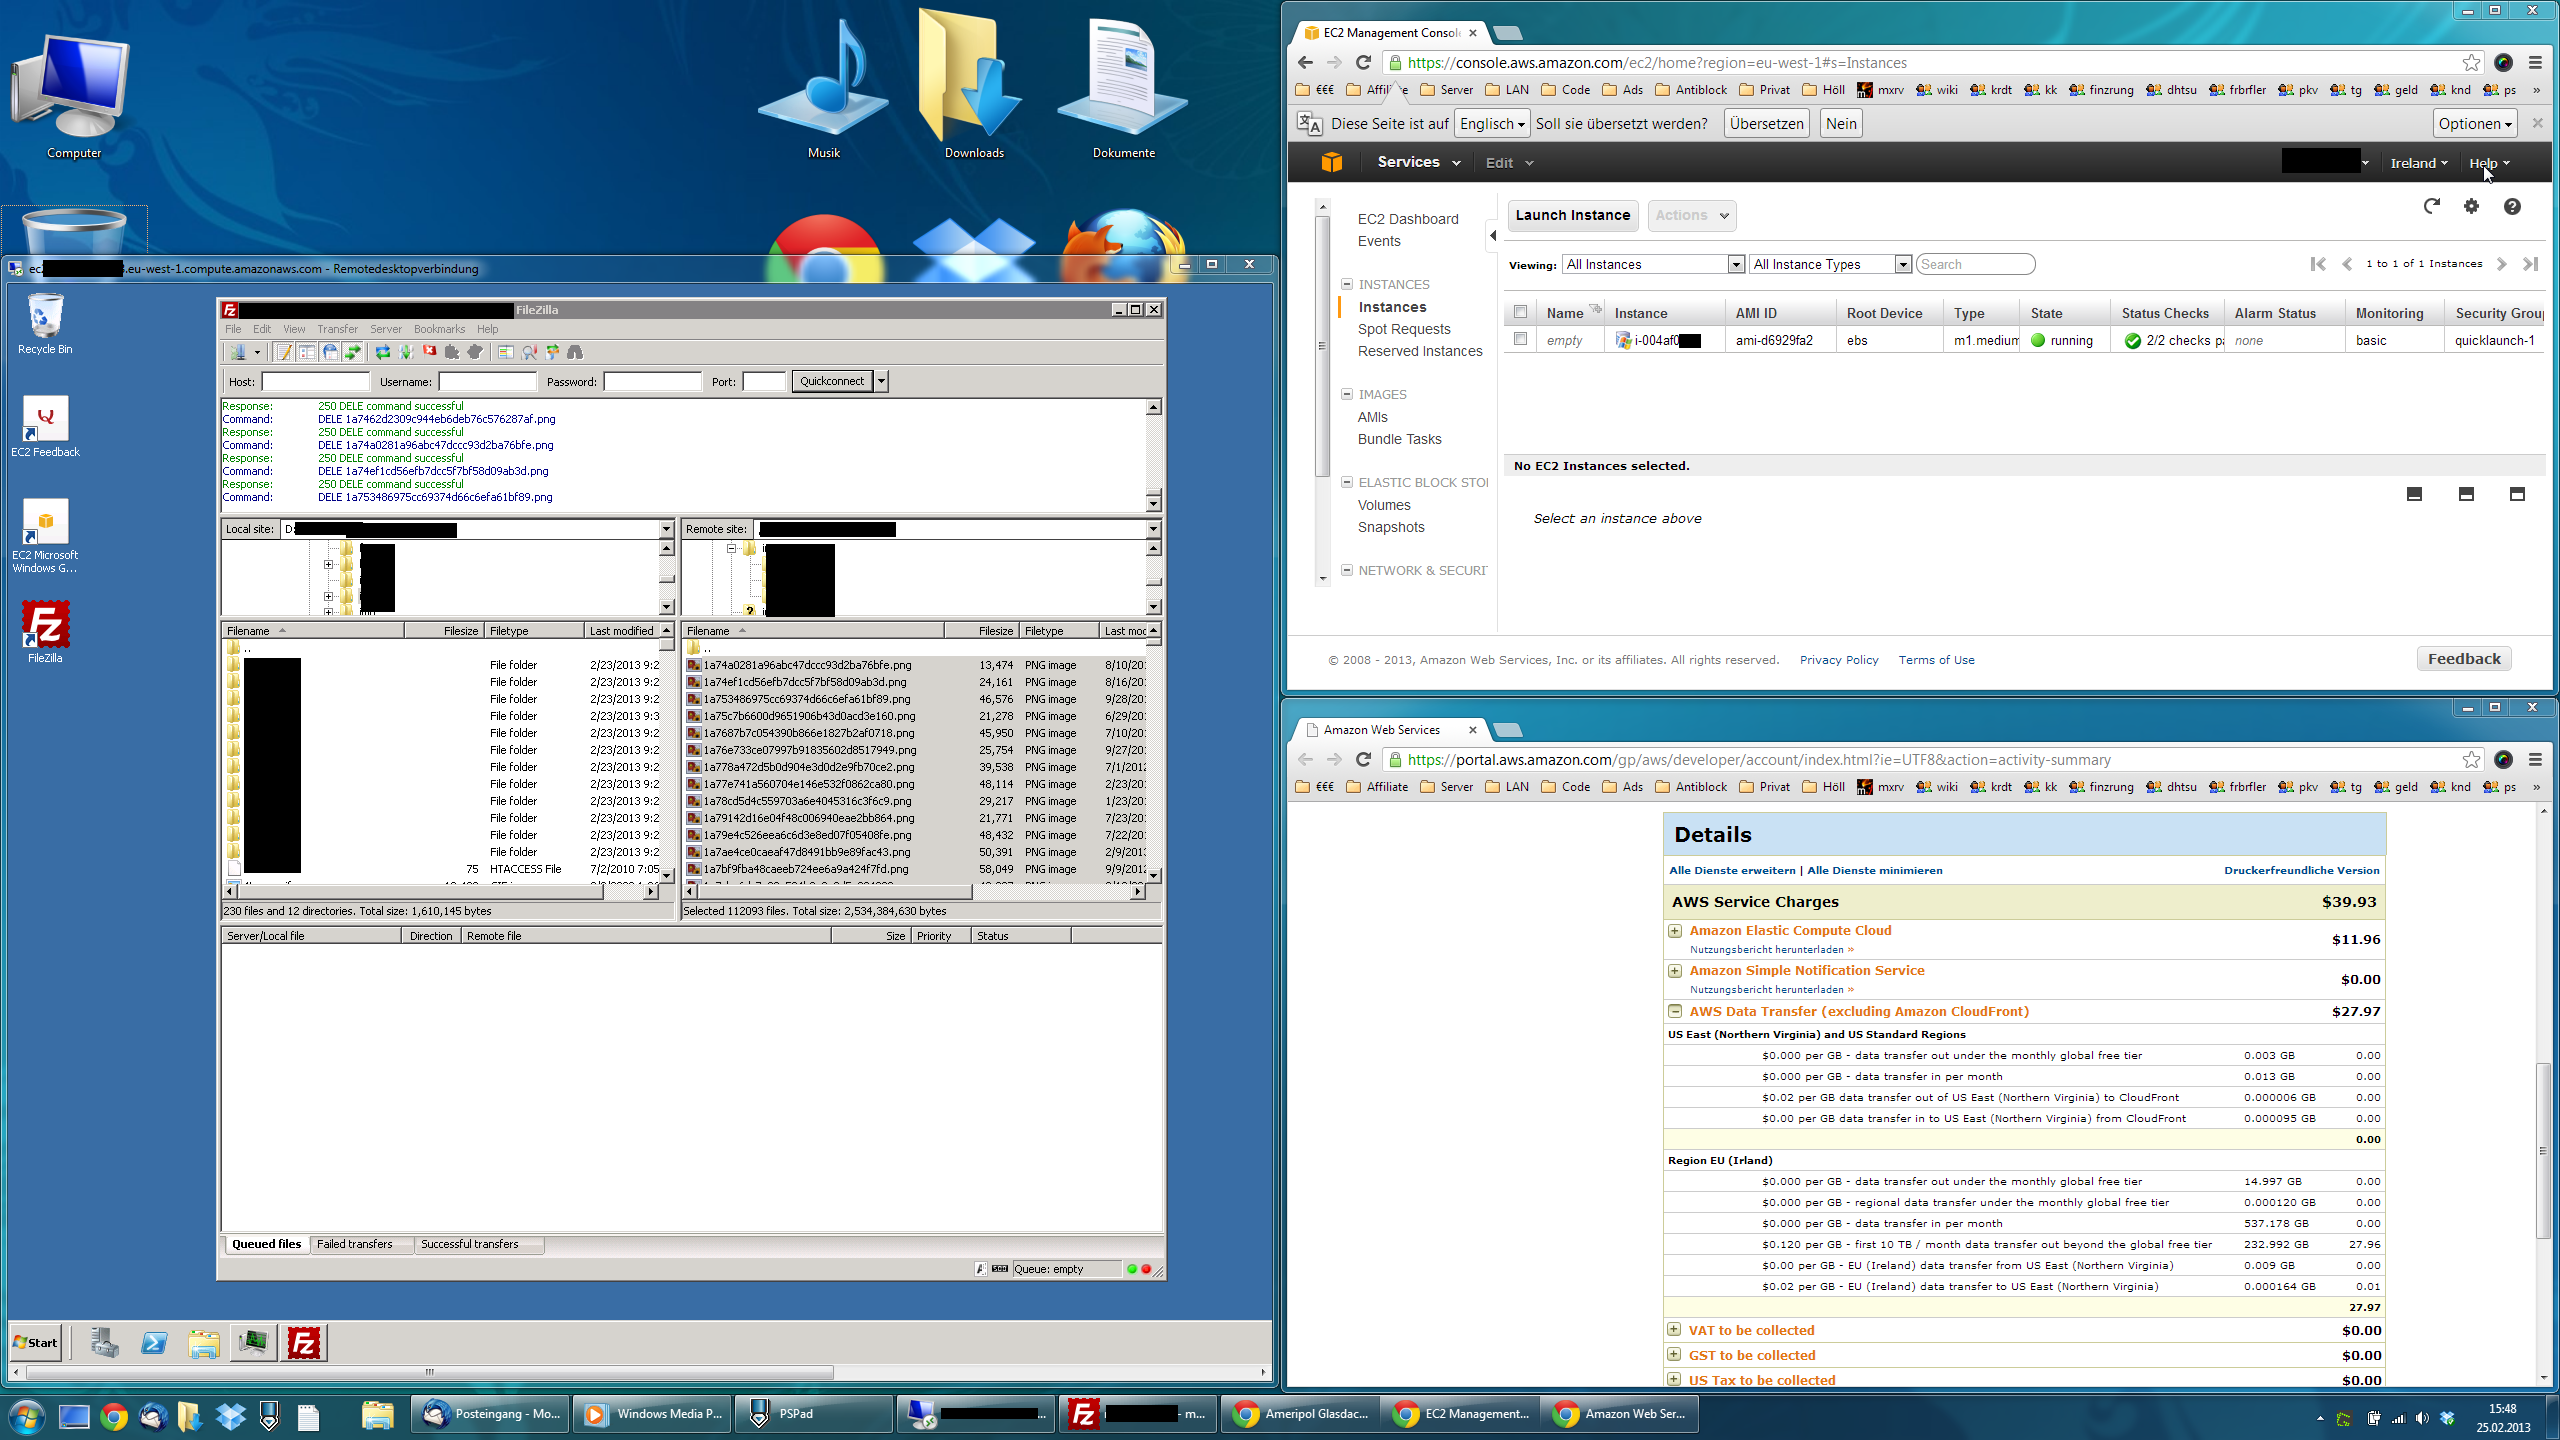Open FileZilla remote file search binoculars
Image resolution: width=2560 pixels, height=1440 pixels.
pyautogui.click(x=575, y=352)
